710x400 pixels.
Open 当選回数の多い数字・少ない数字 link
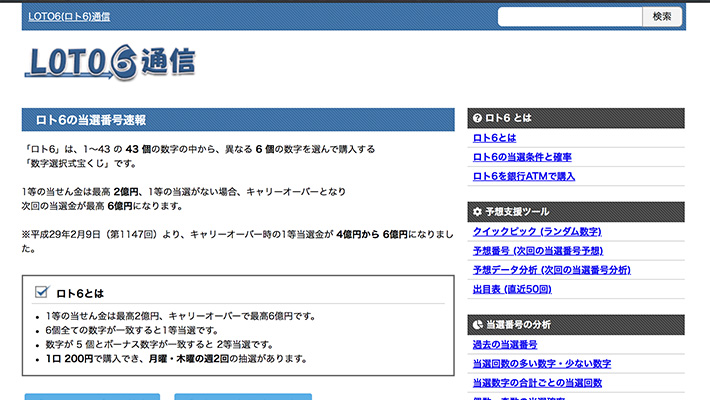point(541,364)
